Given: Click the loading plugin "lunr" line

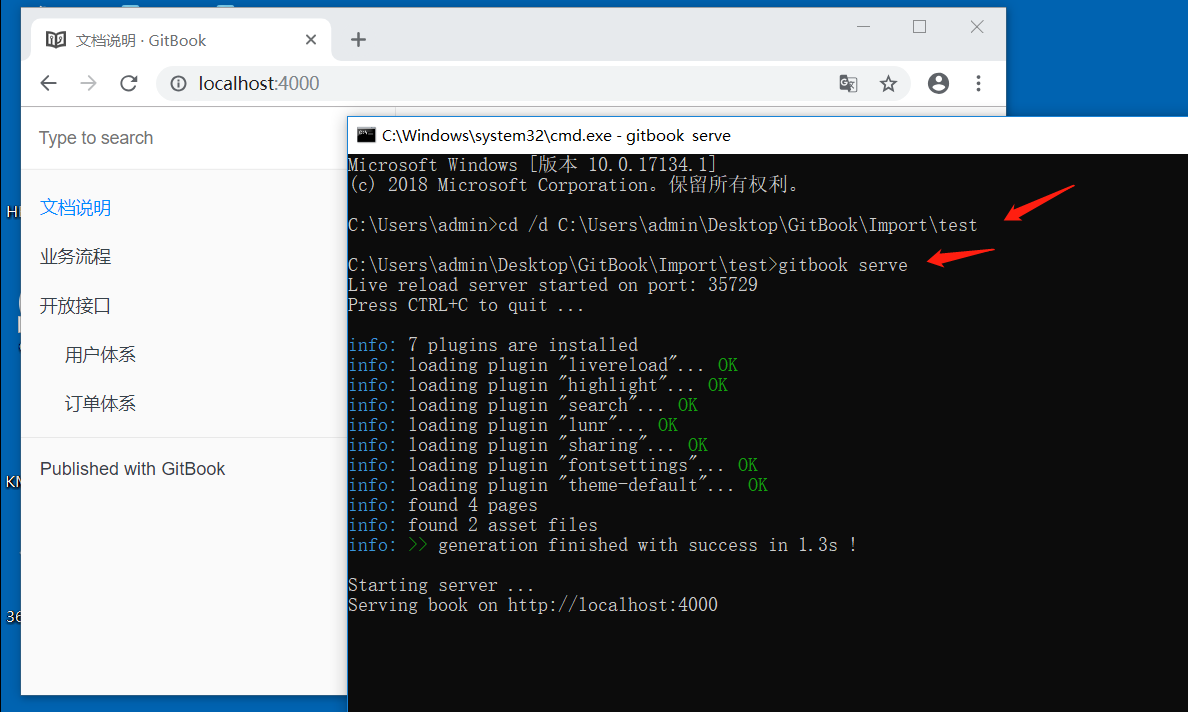Looking at the screenshot, I should (x=513, y=425).
